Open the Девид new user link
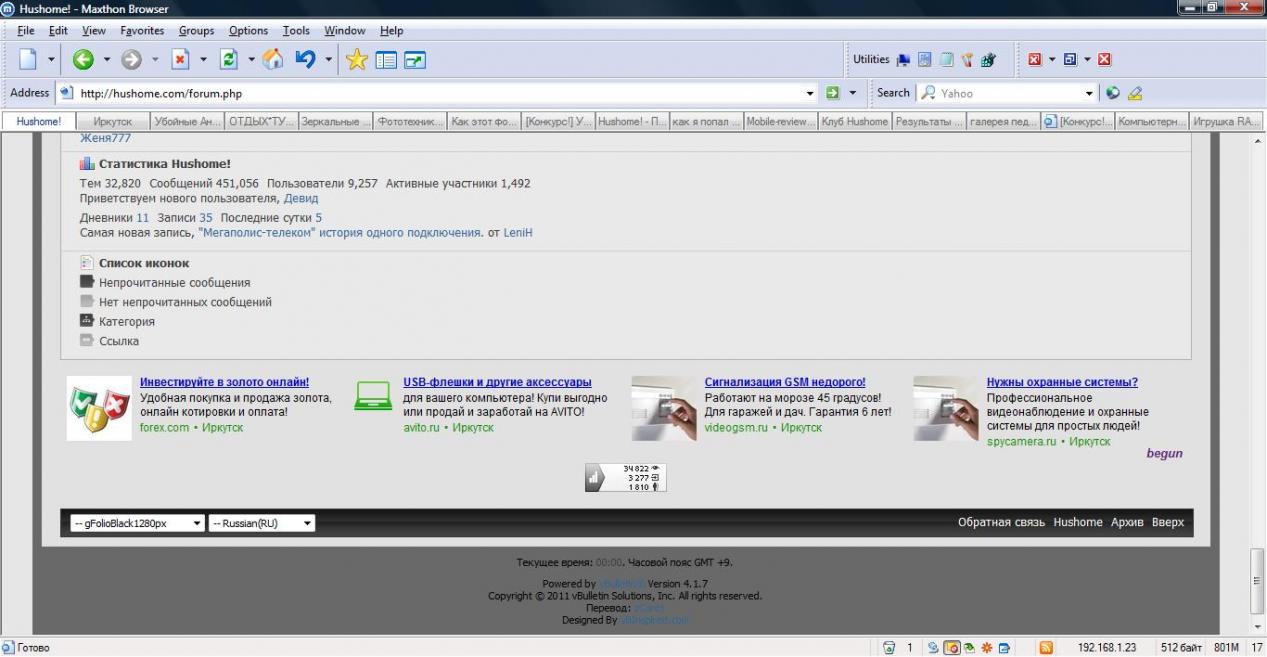 tap(301, 198)
